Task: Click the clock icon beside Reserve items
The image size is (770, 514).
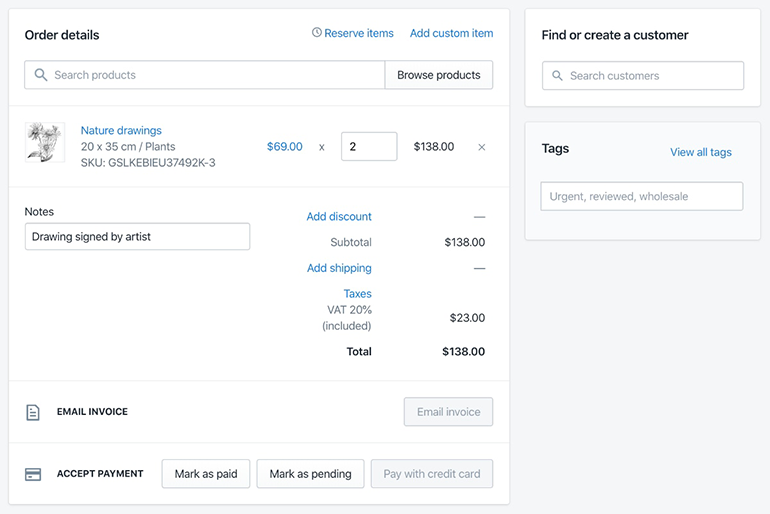Action: tap(317, 32)
